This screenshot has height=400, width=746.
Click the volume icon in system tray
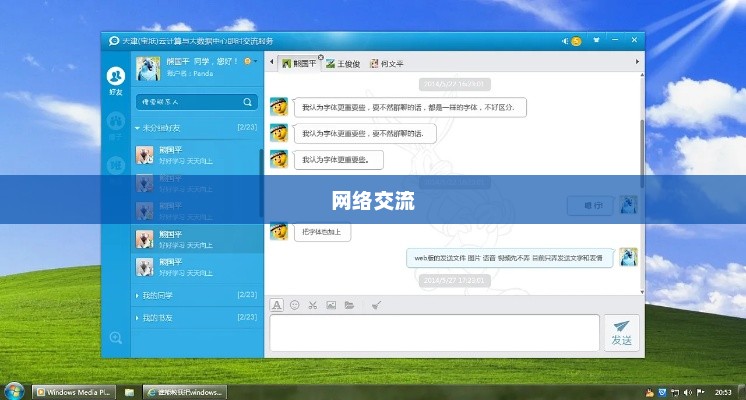687,392
